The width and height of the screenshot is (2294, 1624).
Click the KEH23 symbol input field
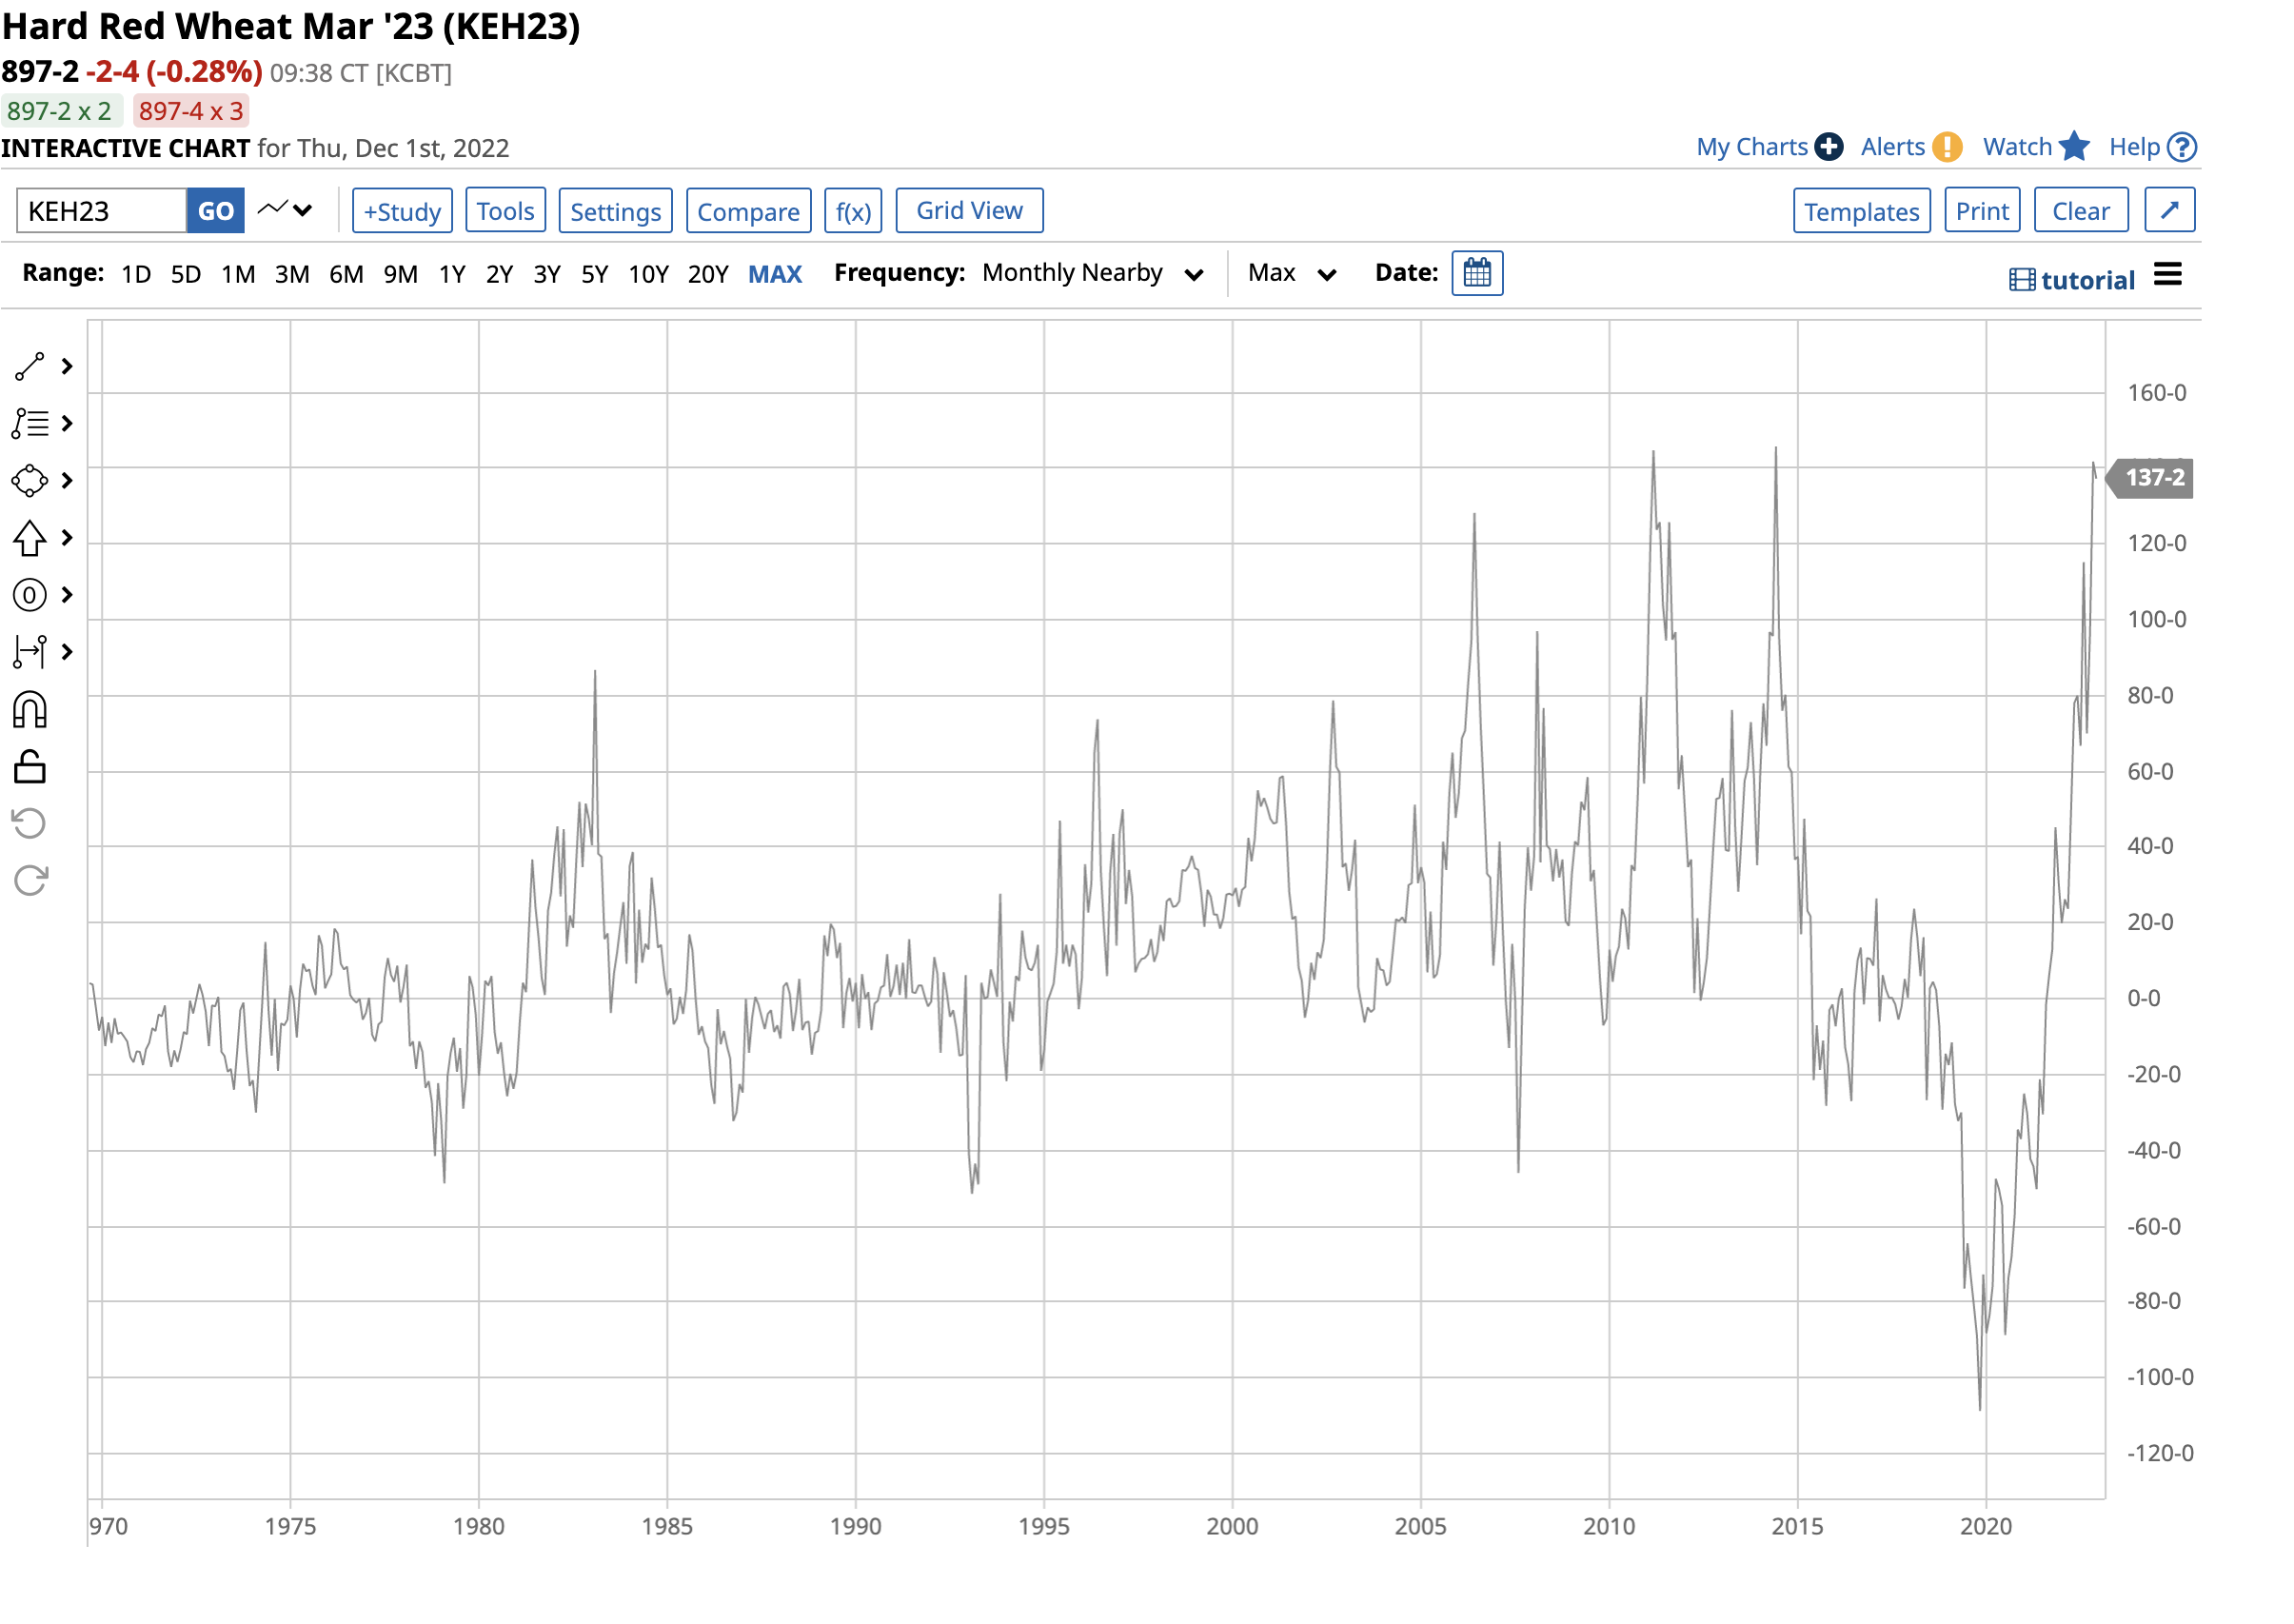pos(101,211)
